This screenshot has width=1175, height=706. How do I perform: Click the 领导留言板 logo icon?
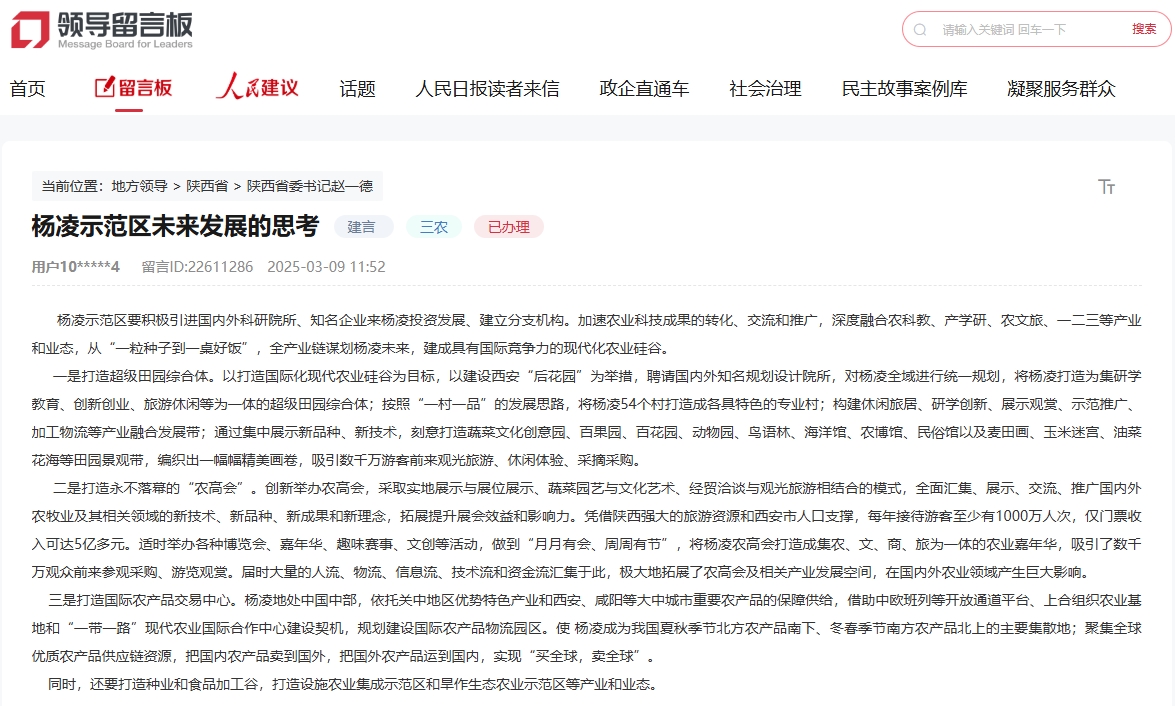point(28,28)
